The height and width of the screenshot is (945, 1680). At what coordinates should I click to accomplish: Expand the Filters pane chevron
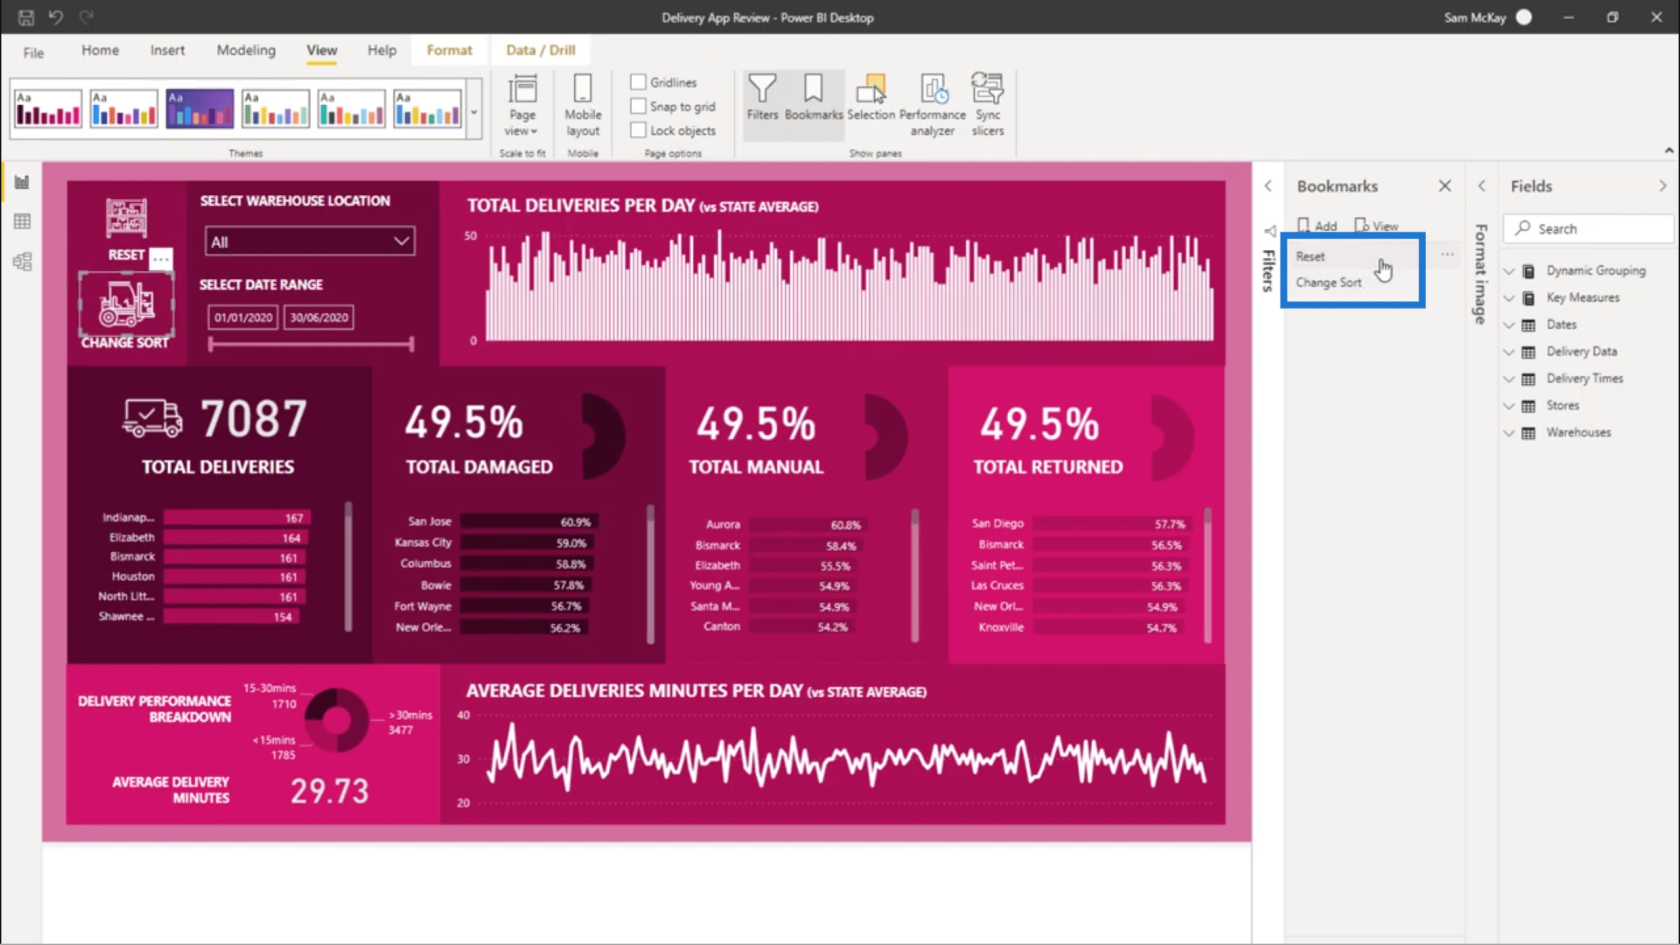pos(1268,186)
